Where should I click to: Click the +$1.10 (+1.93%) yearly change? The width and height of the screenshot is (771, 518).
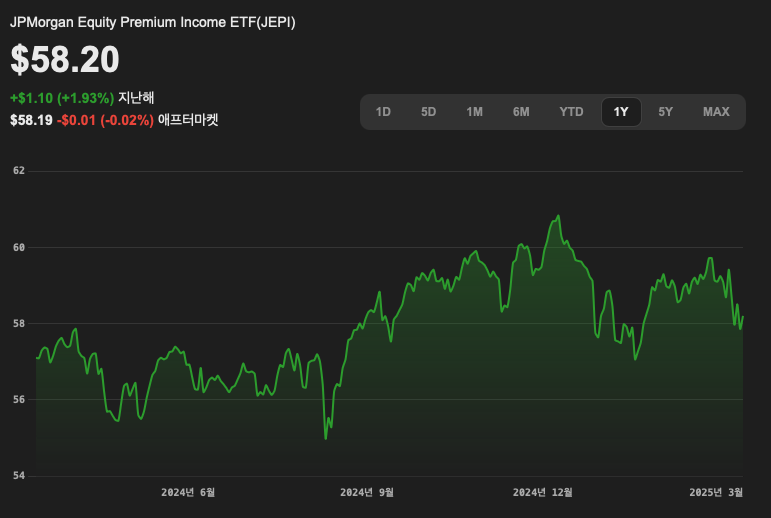tap(62, 98)
